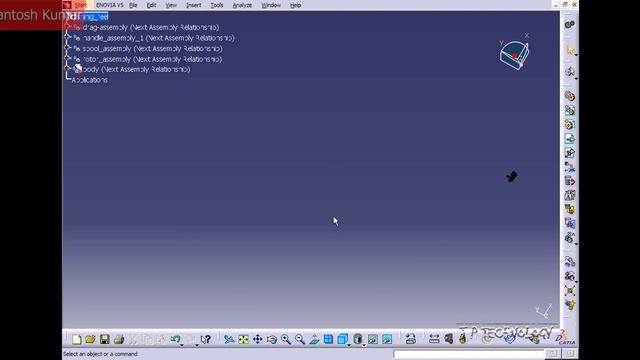The width and height of the screenshot is (640, 360).
Task: Open the Measure Item tool
Action: (449, 339)
